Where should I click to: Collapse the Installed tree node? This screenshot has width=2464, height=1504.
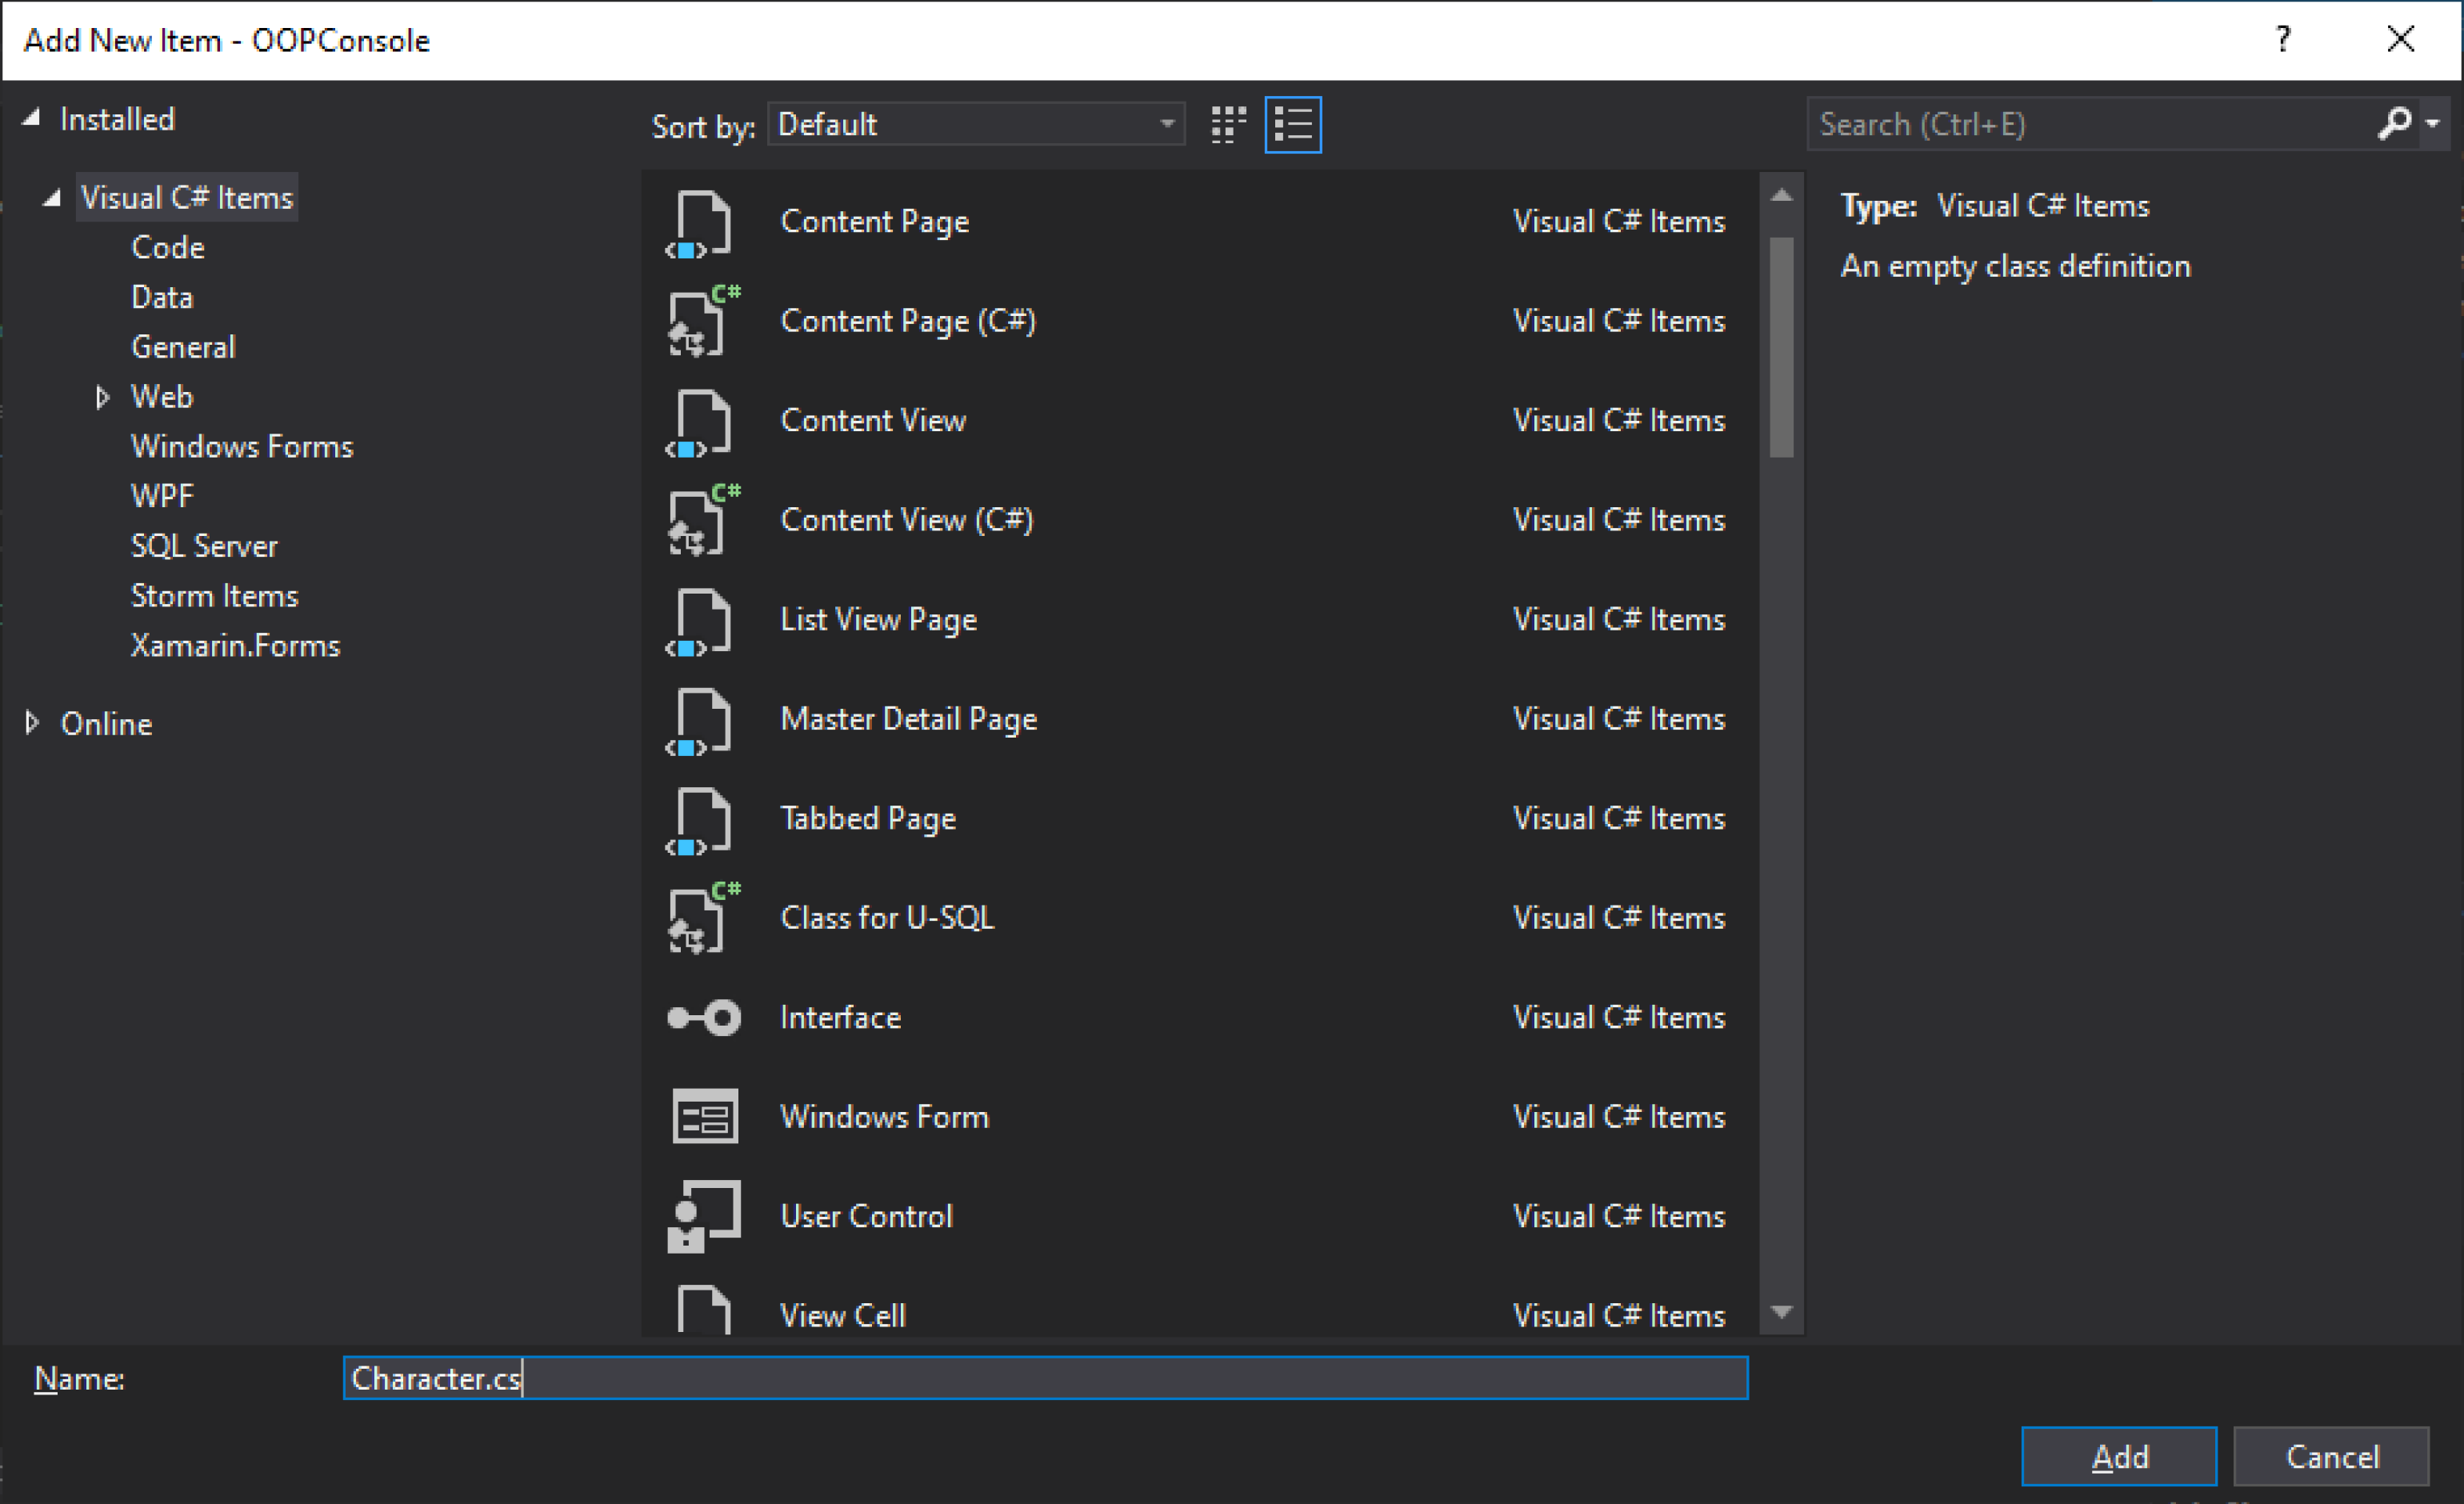click(x=32, y=118)
